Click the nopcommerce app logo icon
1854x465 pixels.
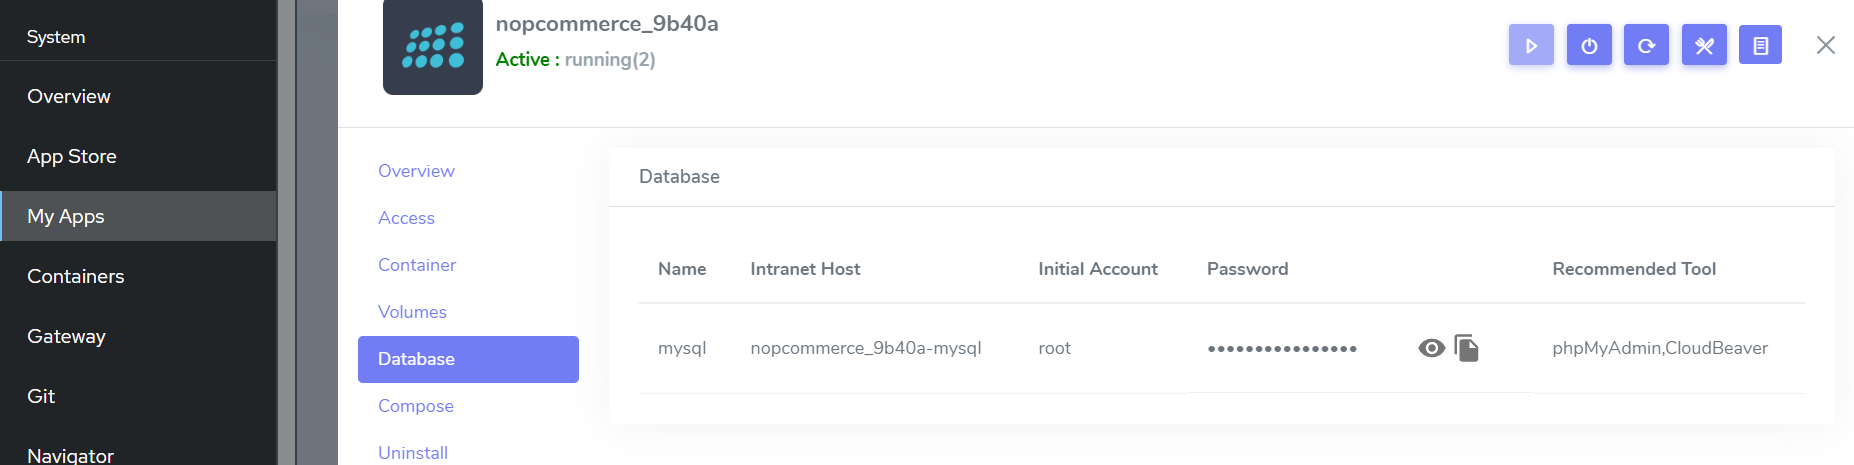pos(432,46)
